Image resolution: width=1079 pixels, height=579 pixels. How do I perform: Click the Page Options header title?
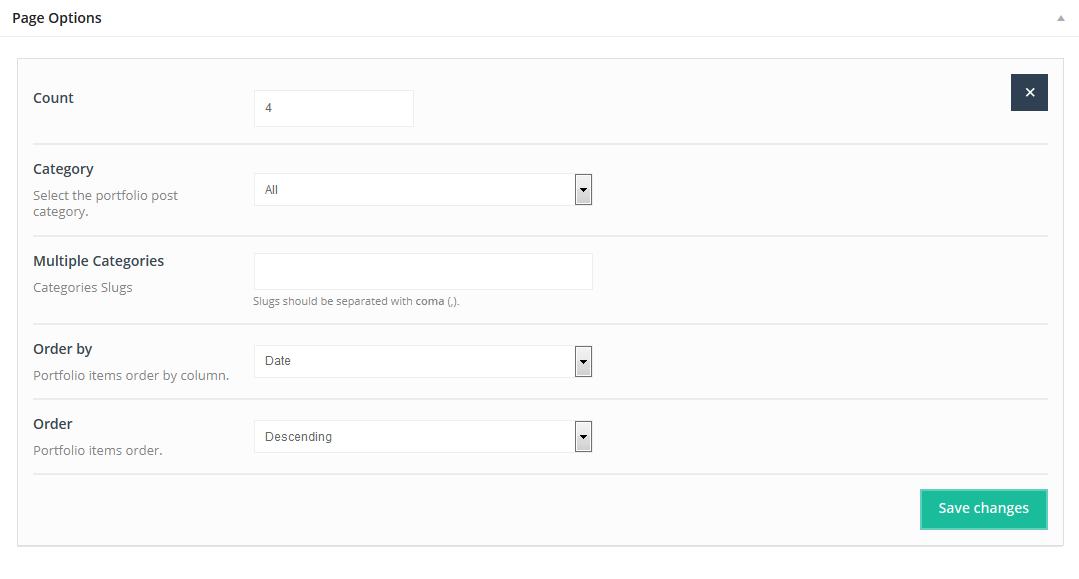(57, 18)
